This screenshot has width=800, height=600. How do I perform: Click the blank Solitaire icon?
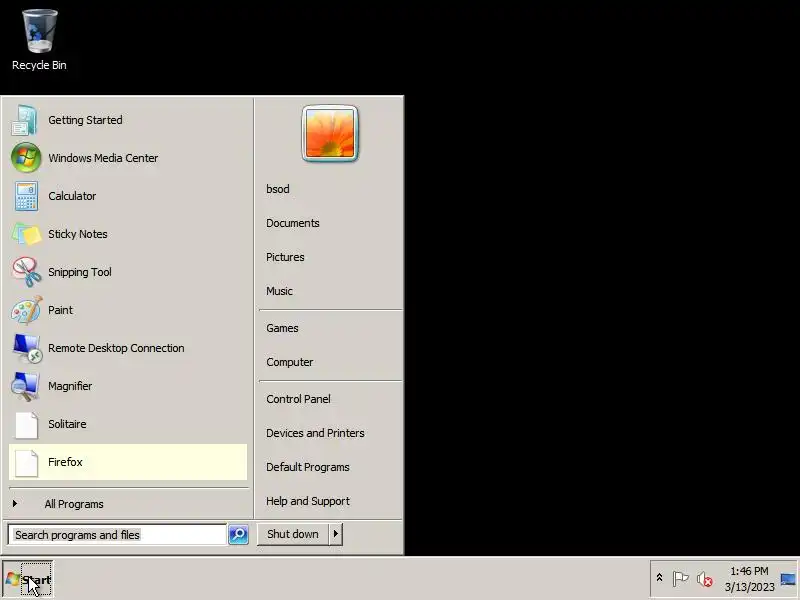click(x=26, y=424)
